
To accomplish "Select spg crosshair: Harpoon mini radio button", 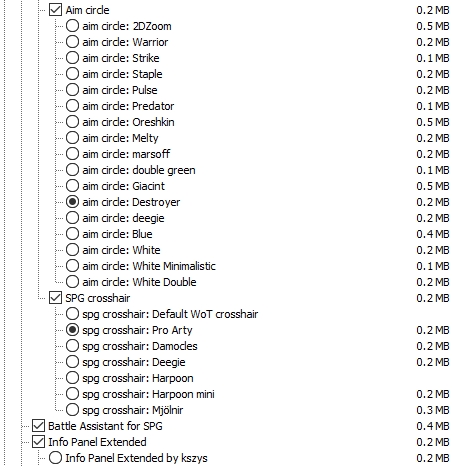I will pos(72,394).
